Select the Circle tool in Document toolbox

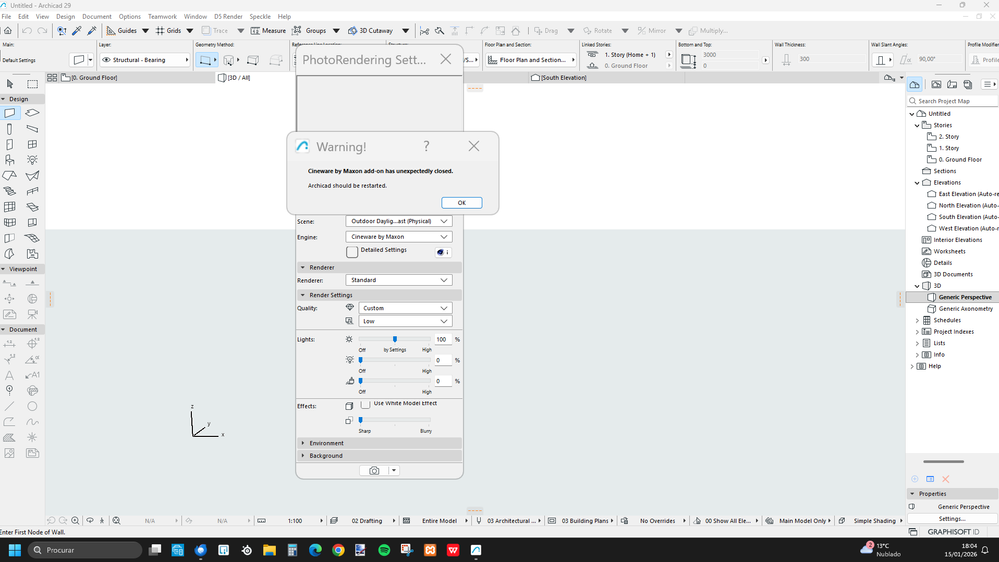tap(32, 406)
